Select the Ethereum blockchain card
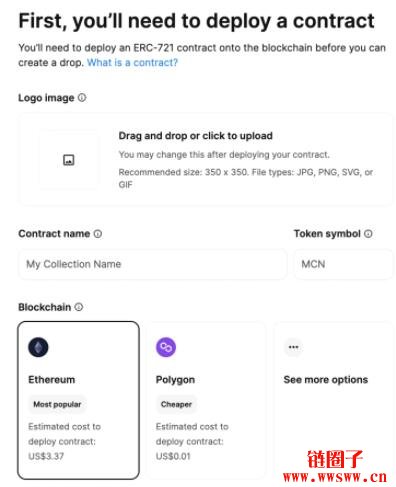The width and height of the screenshot is (396, 487). pyautogui.click(x=78, y=400)
